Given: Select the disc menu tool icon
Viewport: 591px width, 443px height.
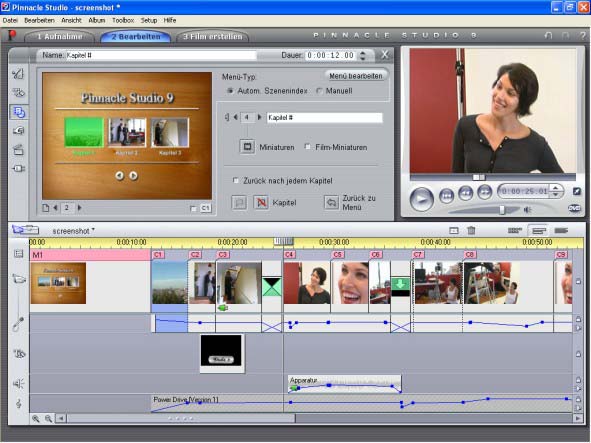Looking at the screenshot, I should point(18,112).
